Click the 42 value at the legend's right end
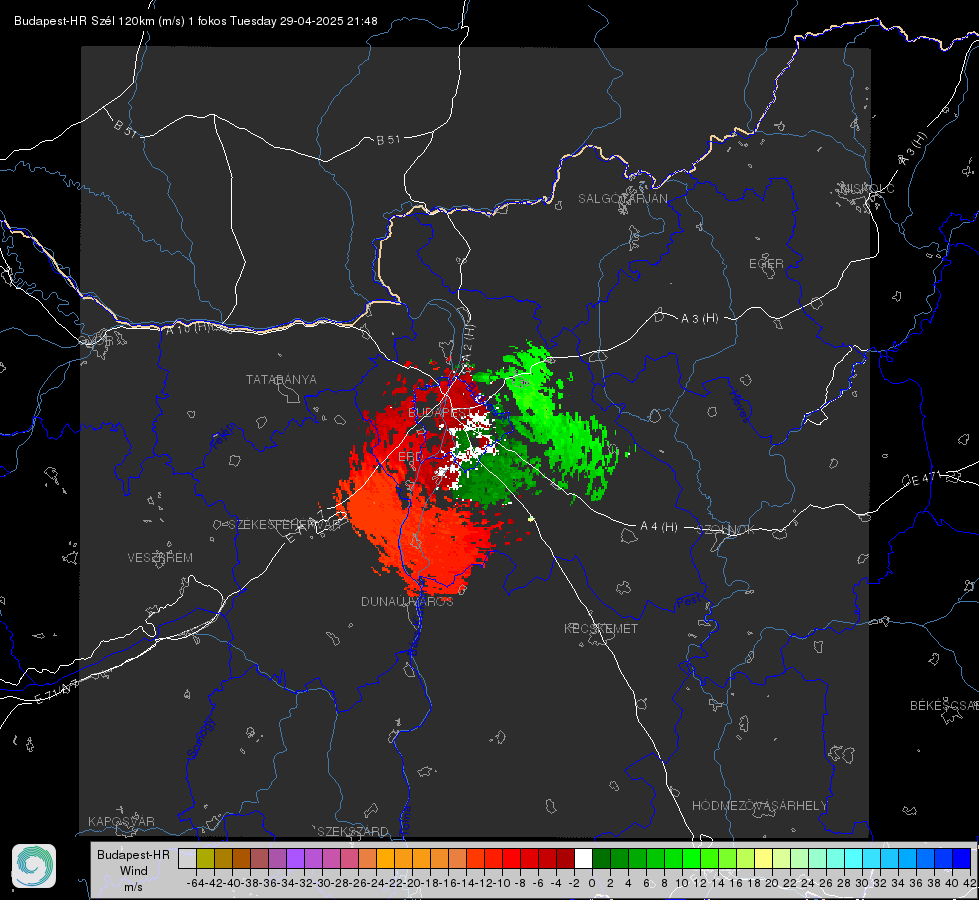 pyautogui.click(x=970, y=883)
